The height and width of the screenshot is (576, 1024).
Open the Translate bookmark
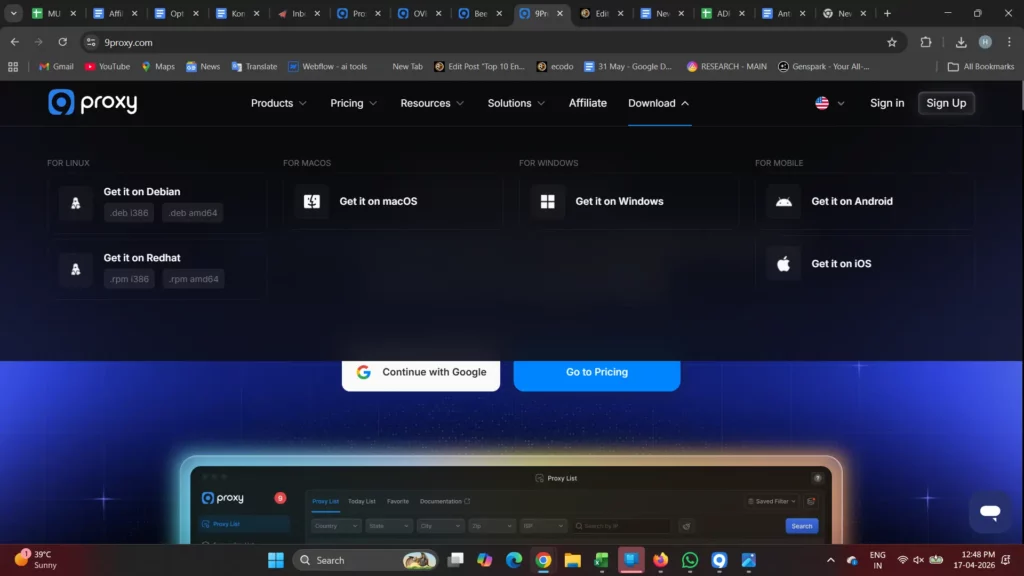click(254, 67)
